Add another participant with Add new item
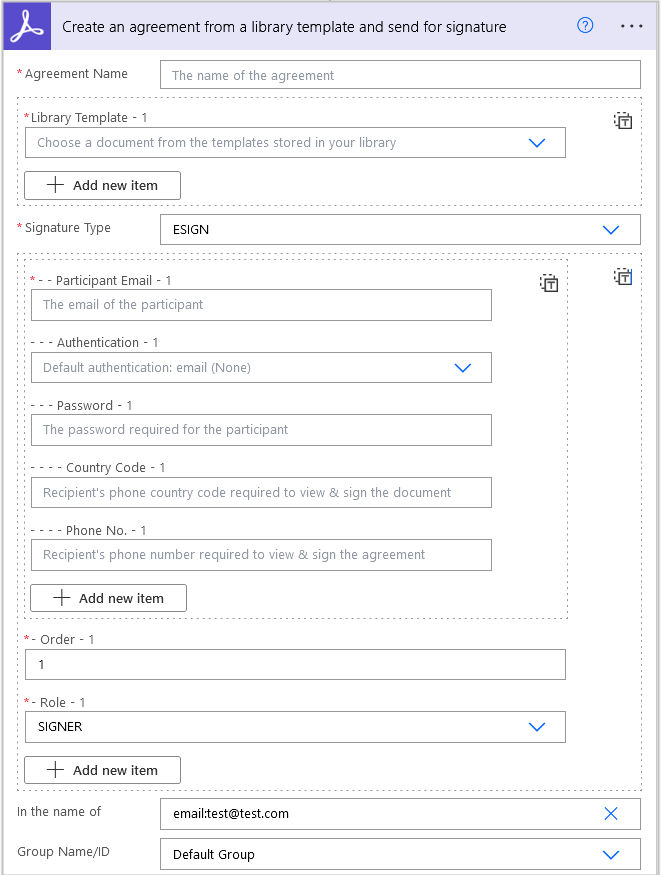661x875 pixels. [x=108, y=597]
